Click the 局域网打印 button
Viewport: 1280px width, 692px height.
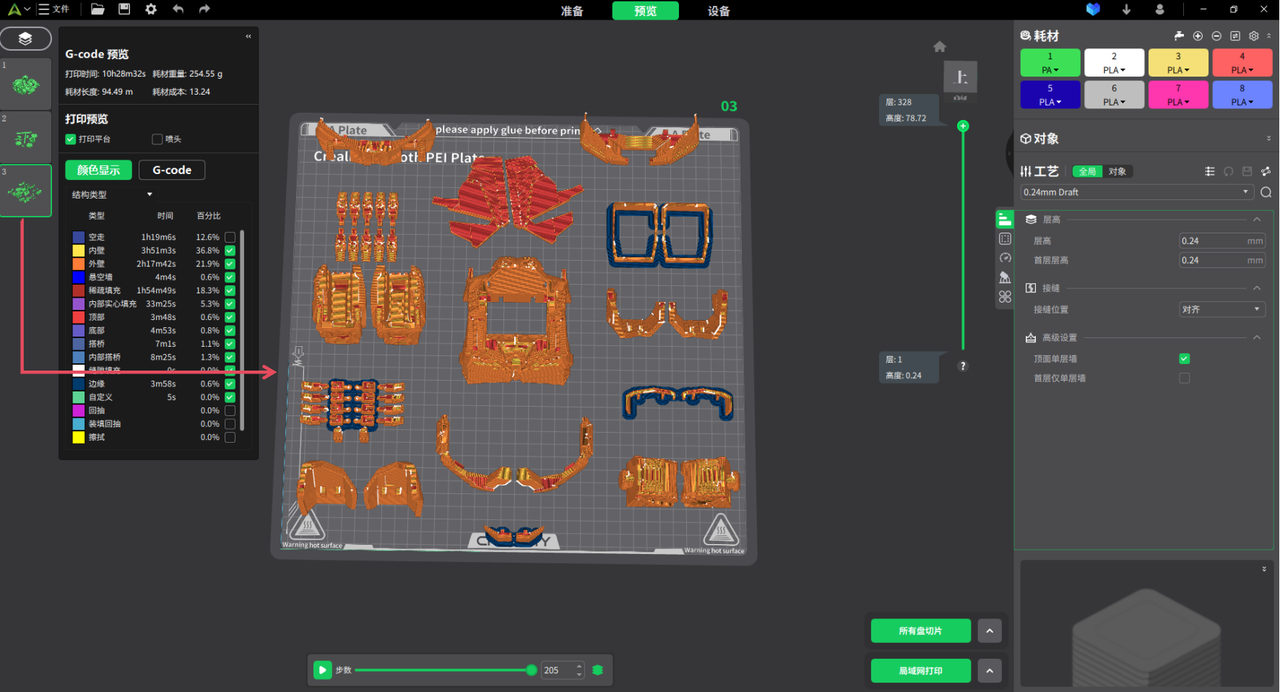(x=921, y=670)
